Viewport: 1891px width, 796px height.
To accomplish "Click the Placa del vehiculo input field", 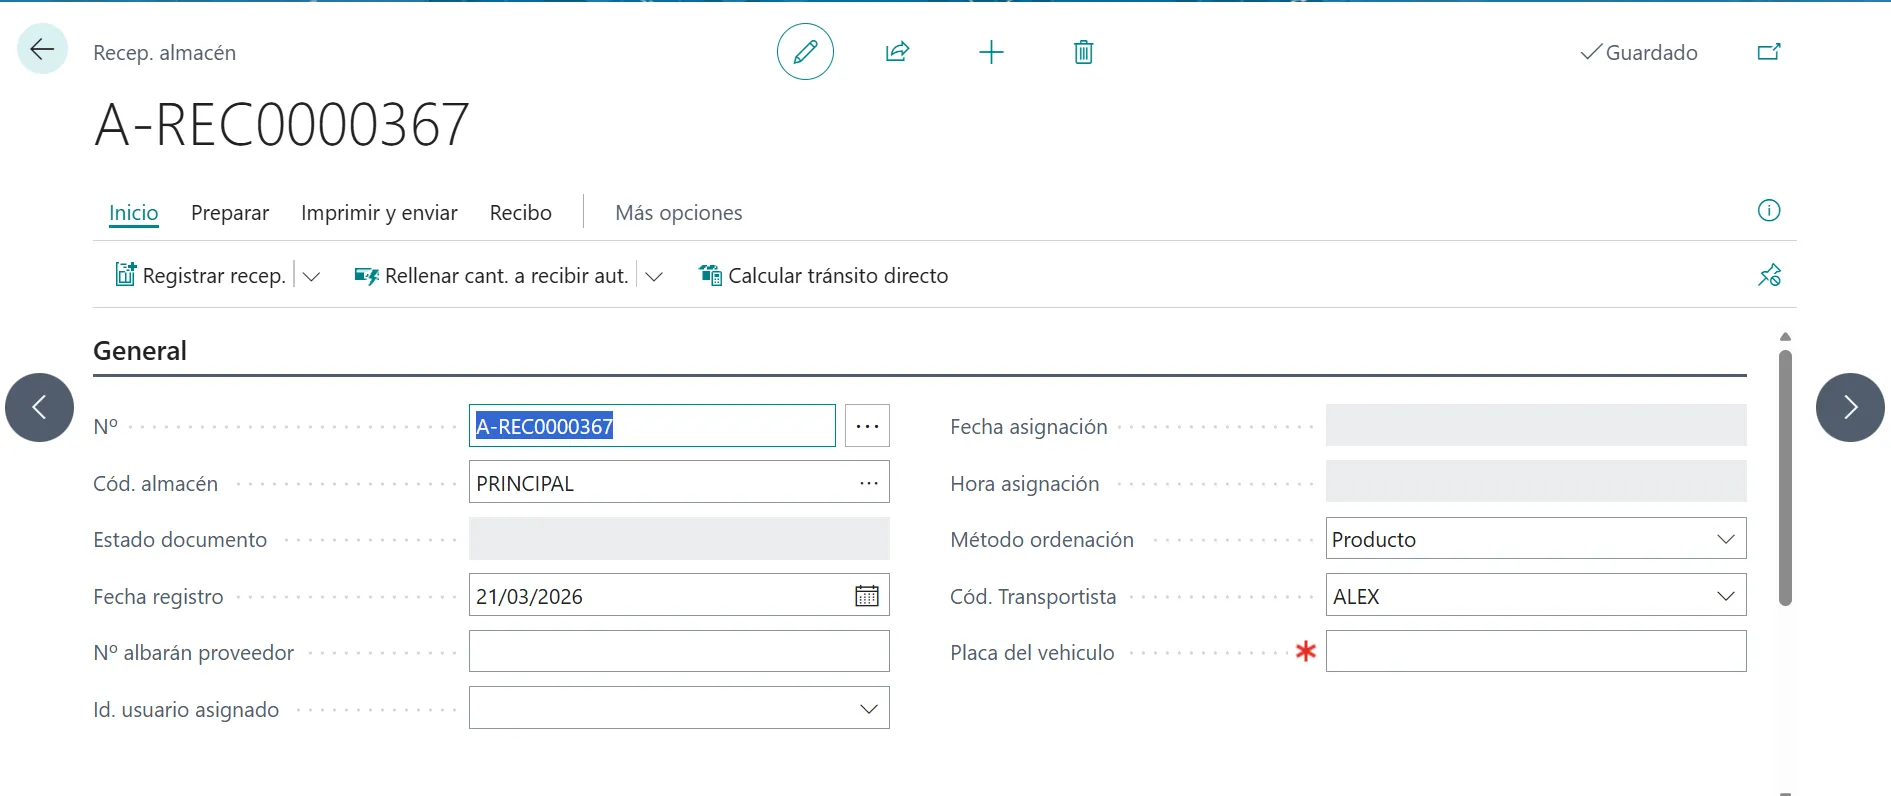I will click(x=1535, y=652).
